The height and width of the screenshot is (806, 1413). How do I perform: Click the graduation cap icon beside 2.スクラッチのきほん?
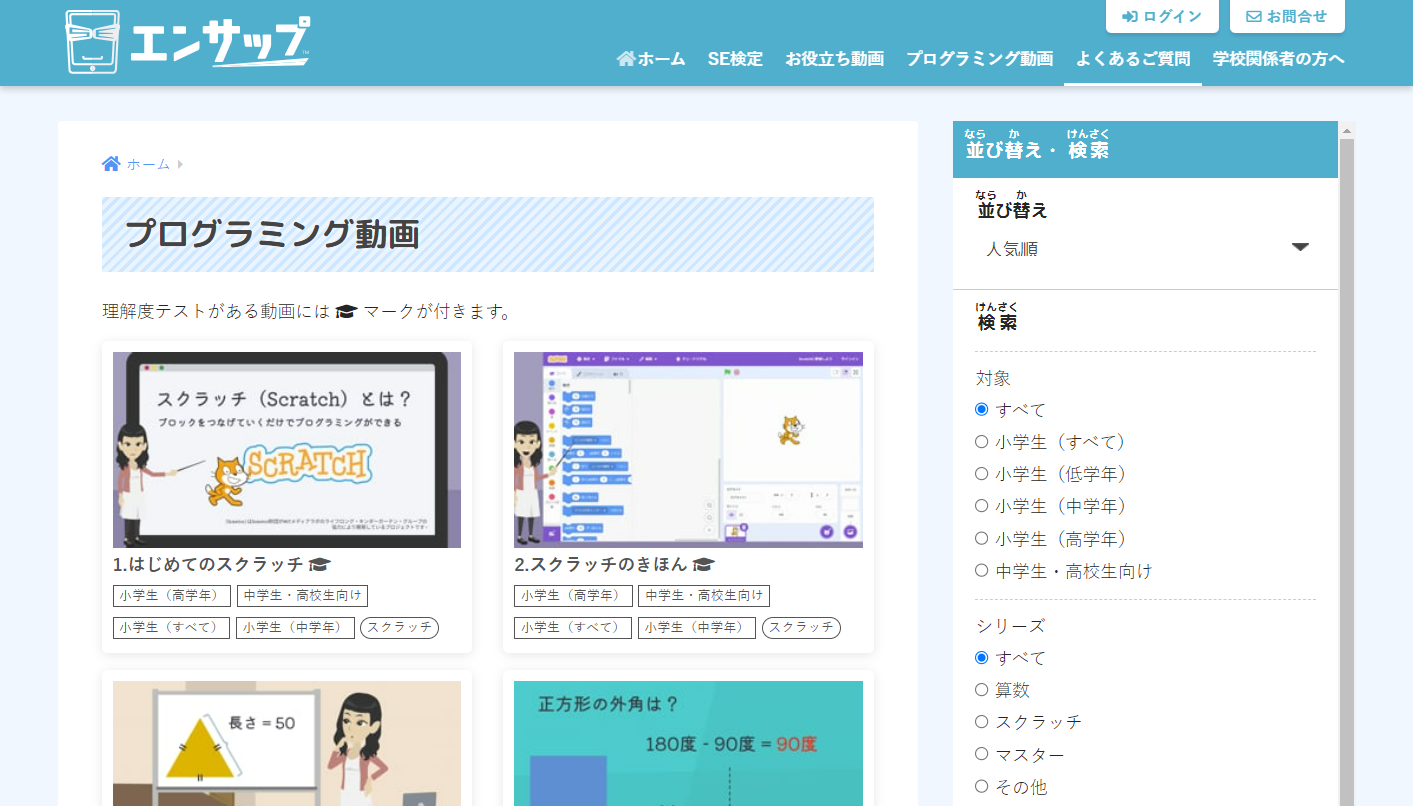[704, 565]
